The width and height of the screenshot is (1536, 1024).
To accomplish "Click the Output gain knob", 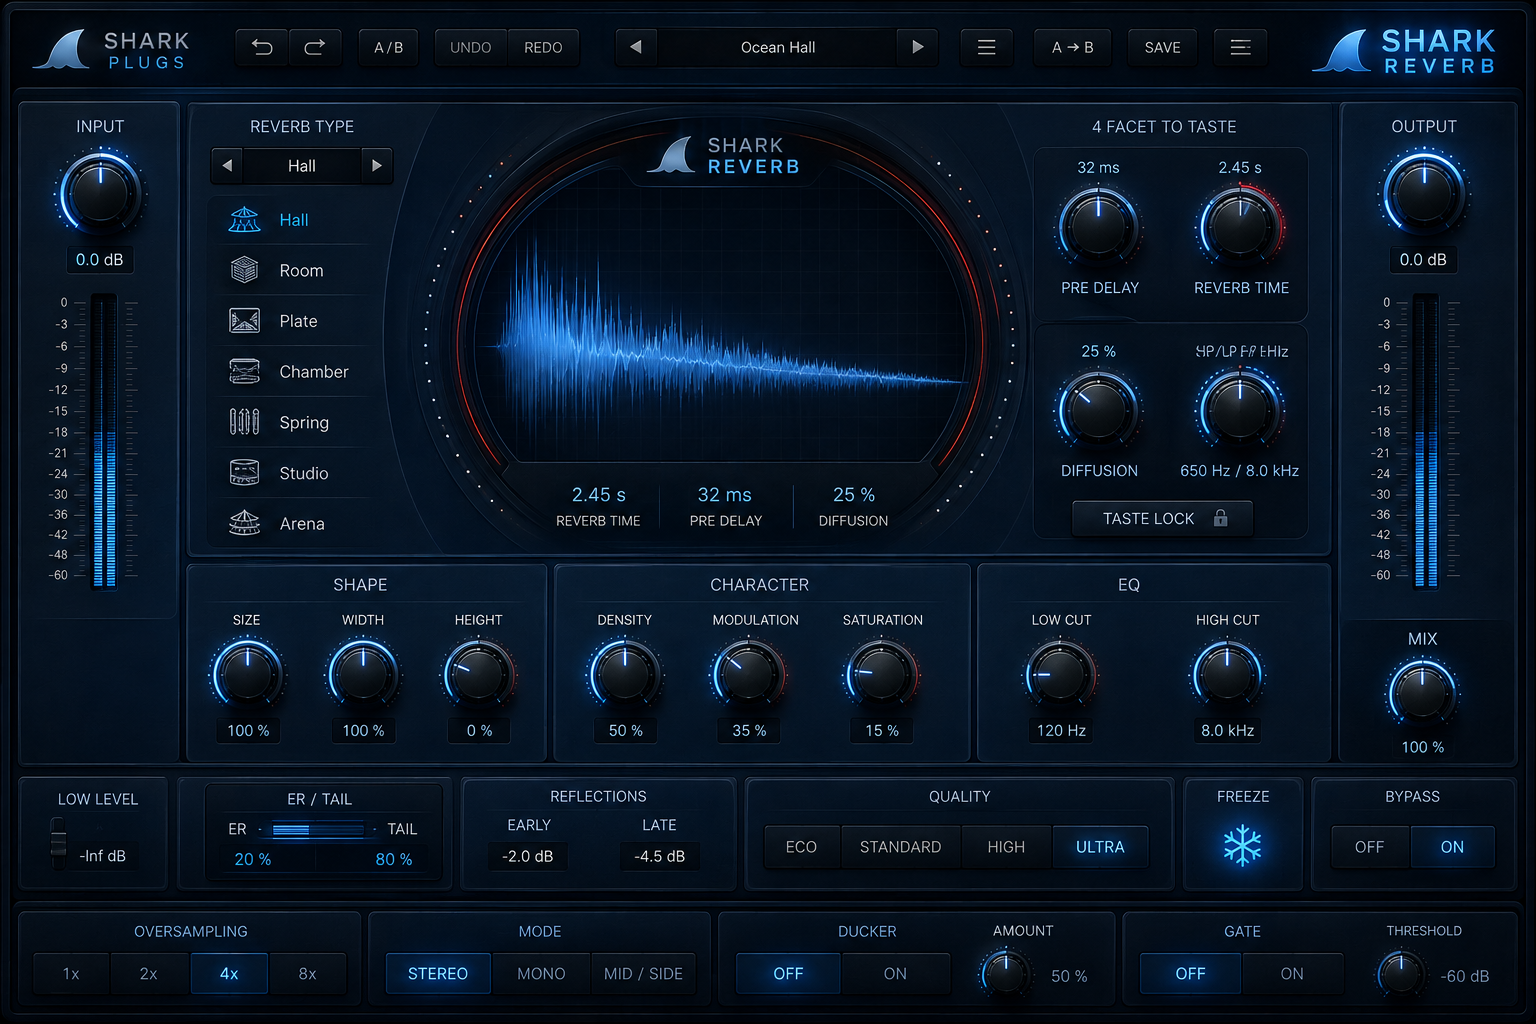I will click(1424, 193).
